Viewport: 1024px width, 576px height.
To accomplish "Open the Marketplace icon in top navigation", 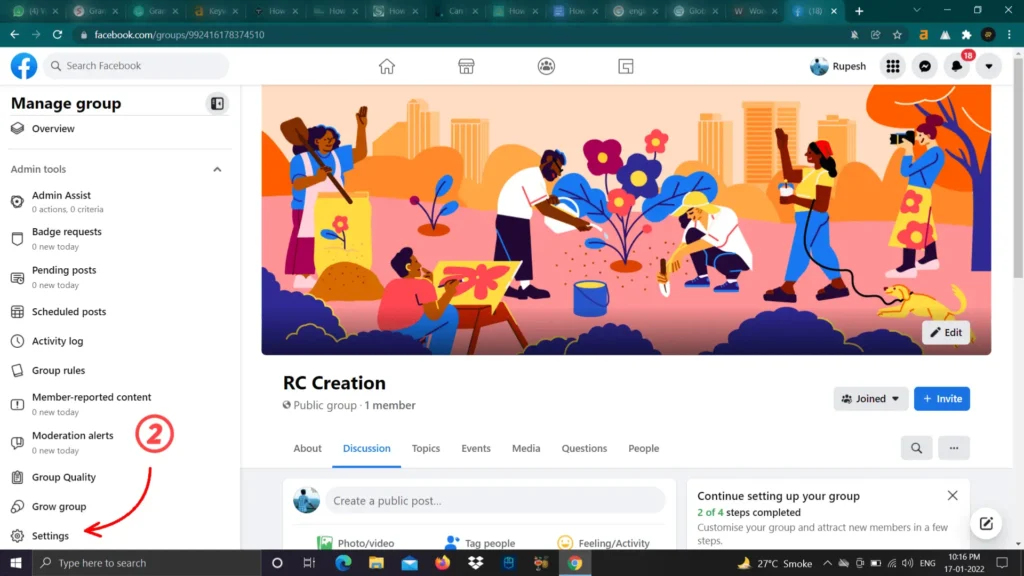I will coord(466,66).
